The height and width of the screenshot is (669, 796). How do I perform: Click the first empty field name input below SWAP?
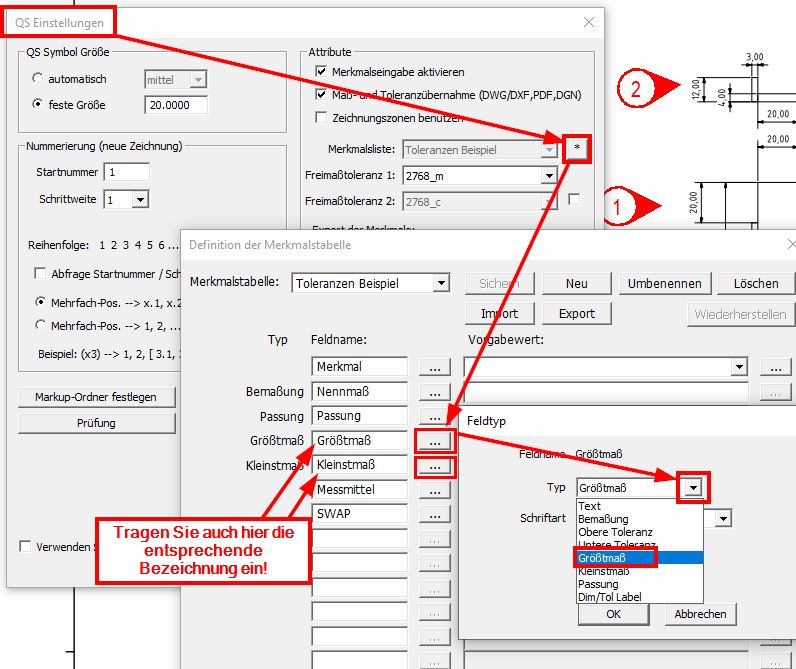point(359,538)
